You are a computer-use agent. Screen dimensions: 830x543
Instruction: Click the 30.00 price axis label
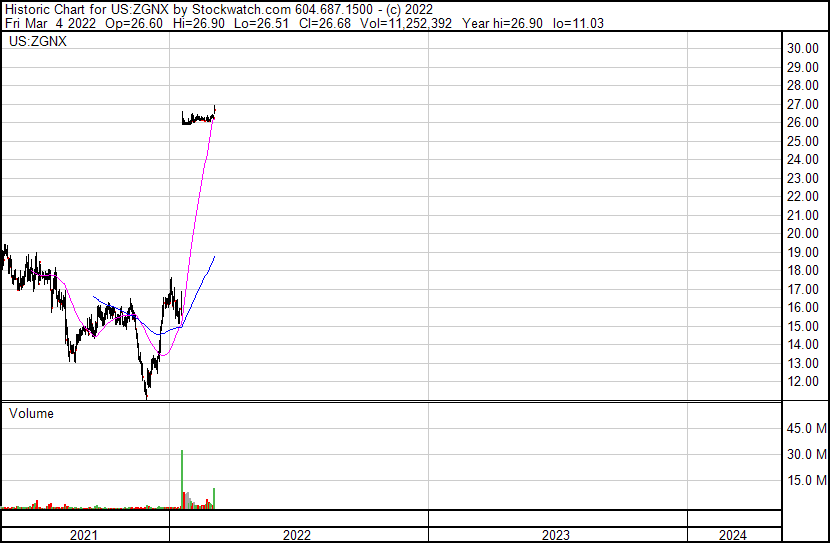pyautogui.click(x=802, y=48)
